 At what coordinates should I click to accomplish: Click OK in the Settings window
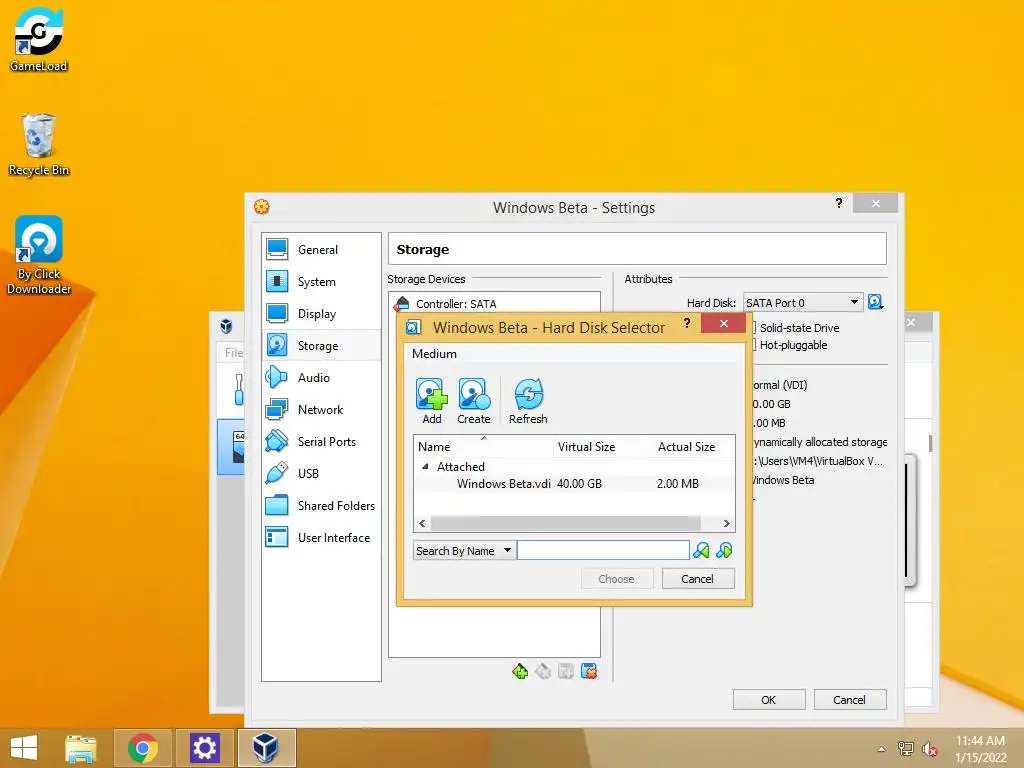coord(769,699)
